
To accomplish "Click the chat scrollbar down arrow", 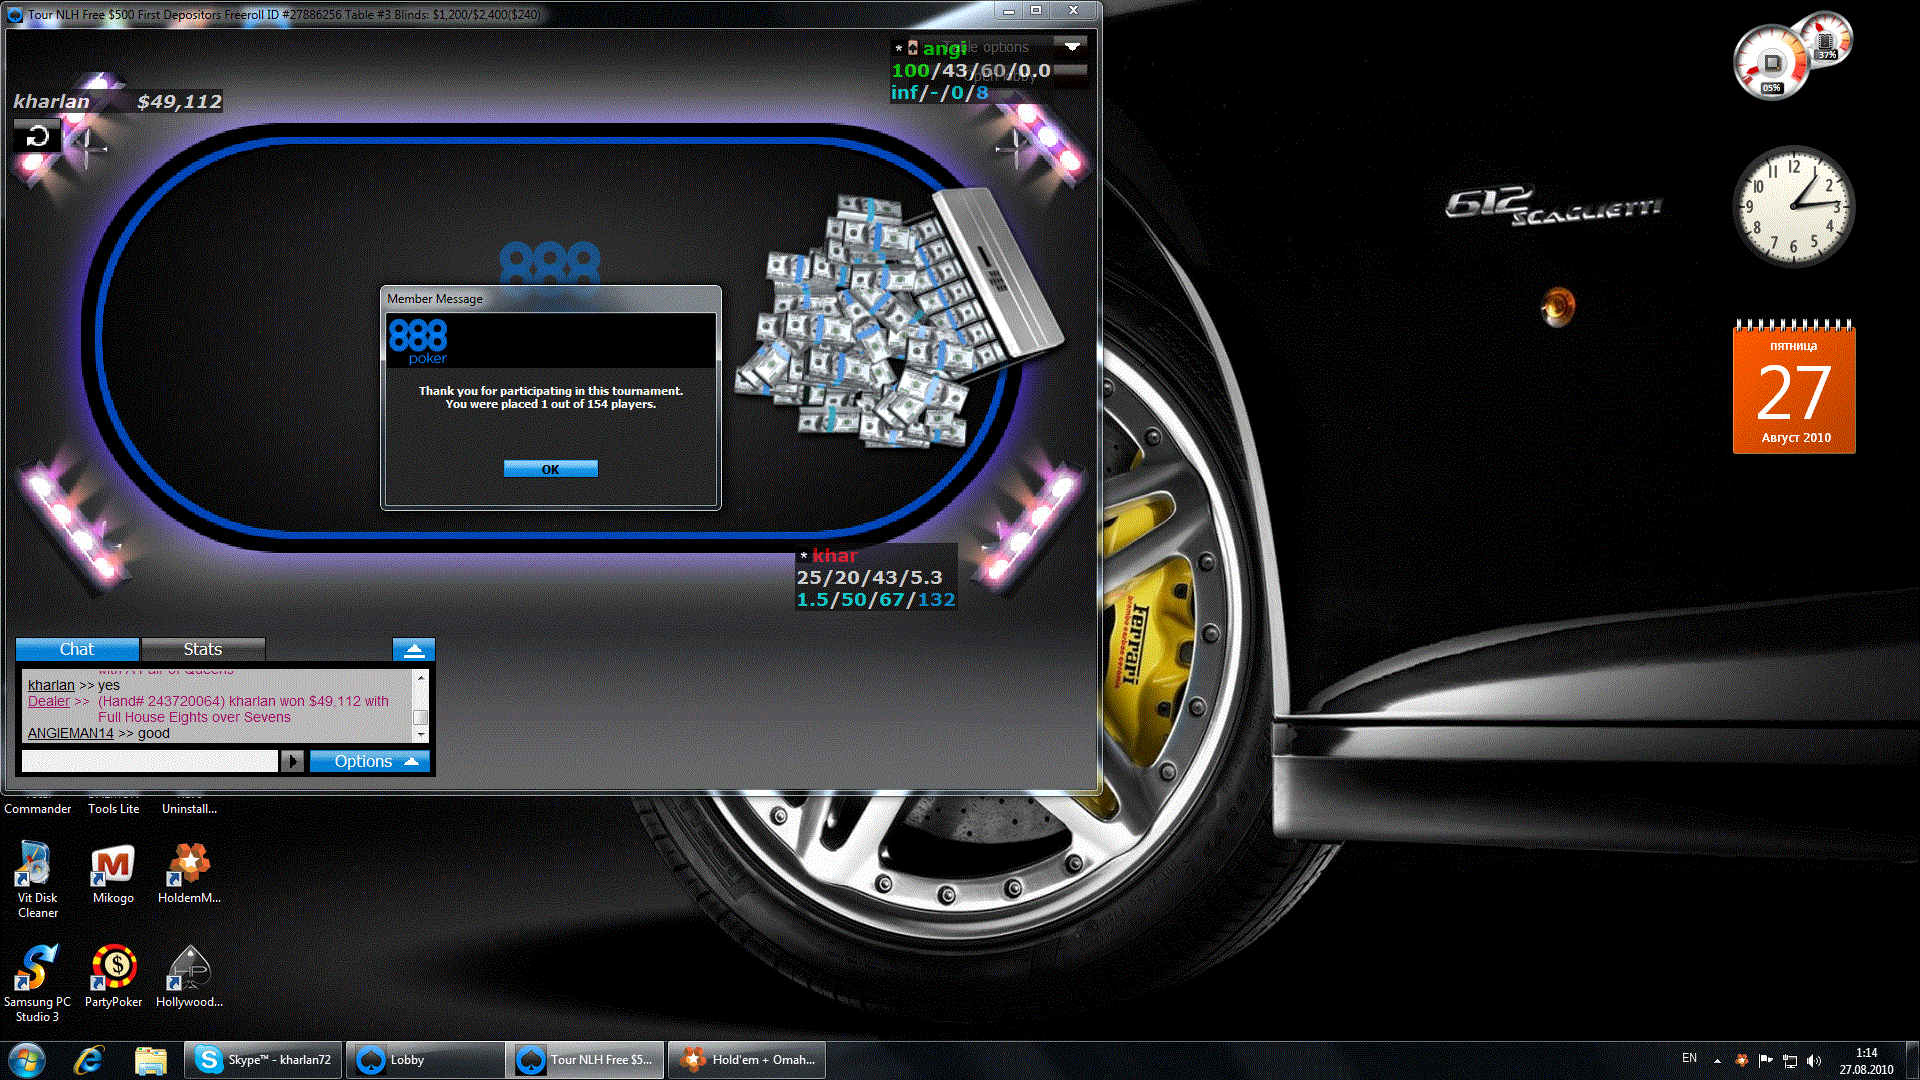I will (421, 734).
